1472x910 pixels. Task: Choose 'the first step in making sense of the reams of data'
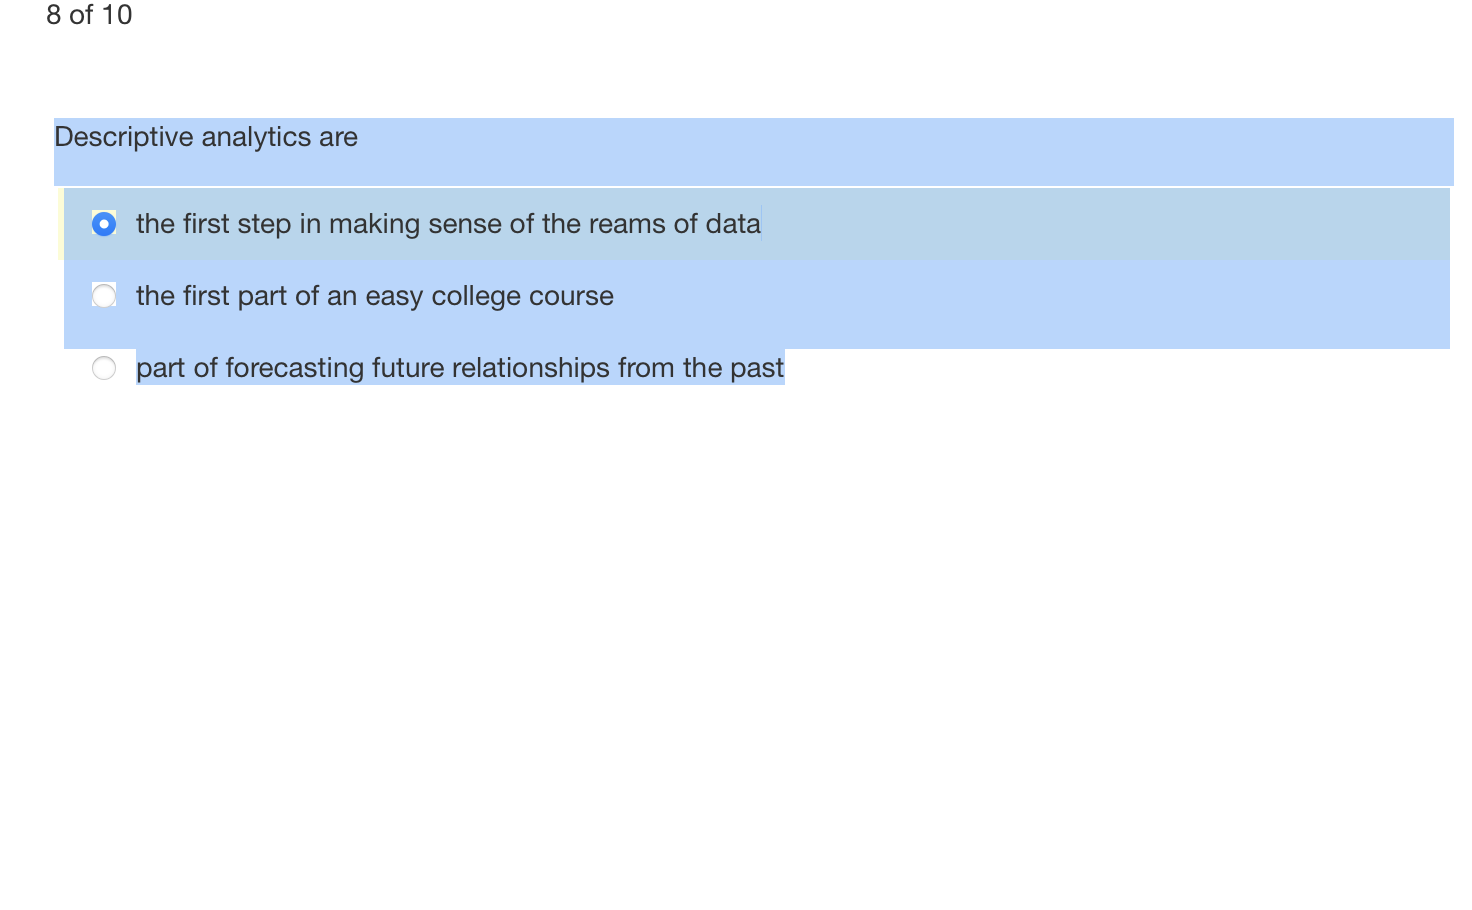coord(448,224)
